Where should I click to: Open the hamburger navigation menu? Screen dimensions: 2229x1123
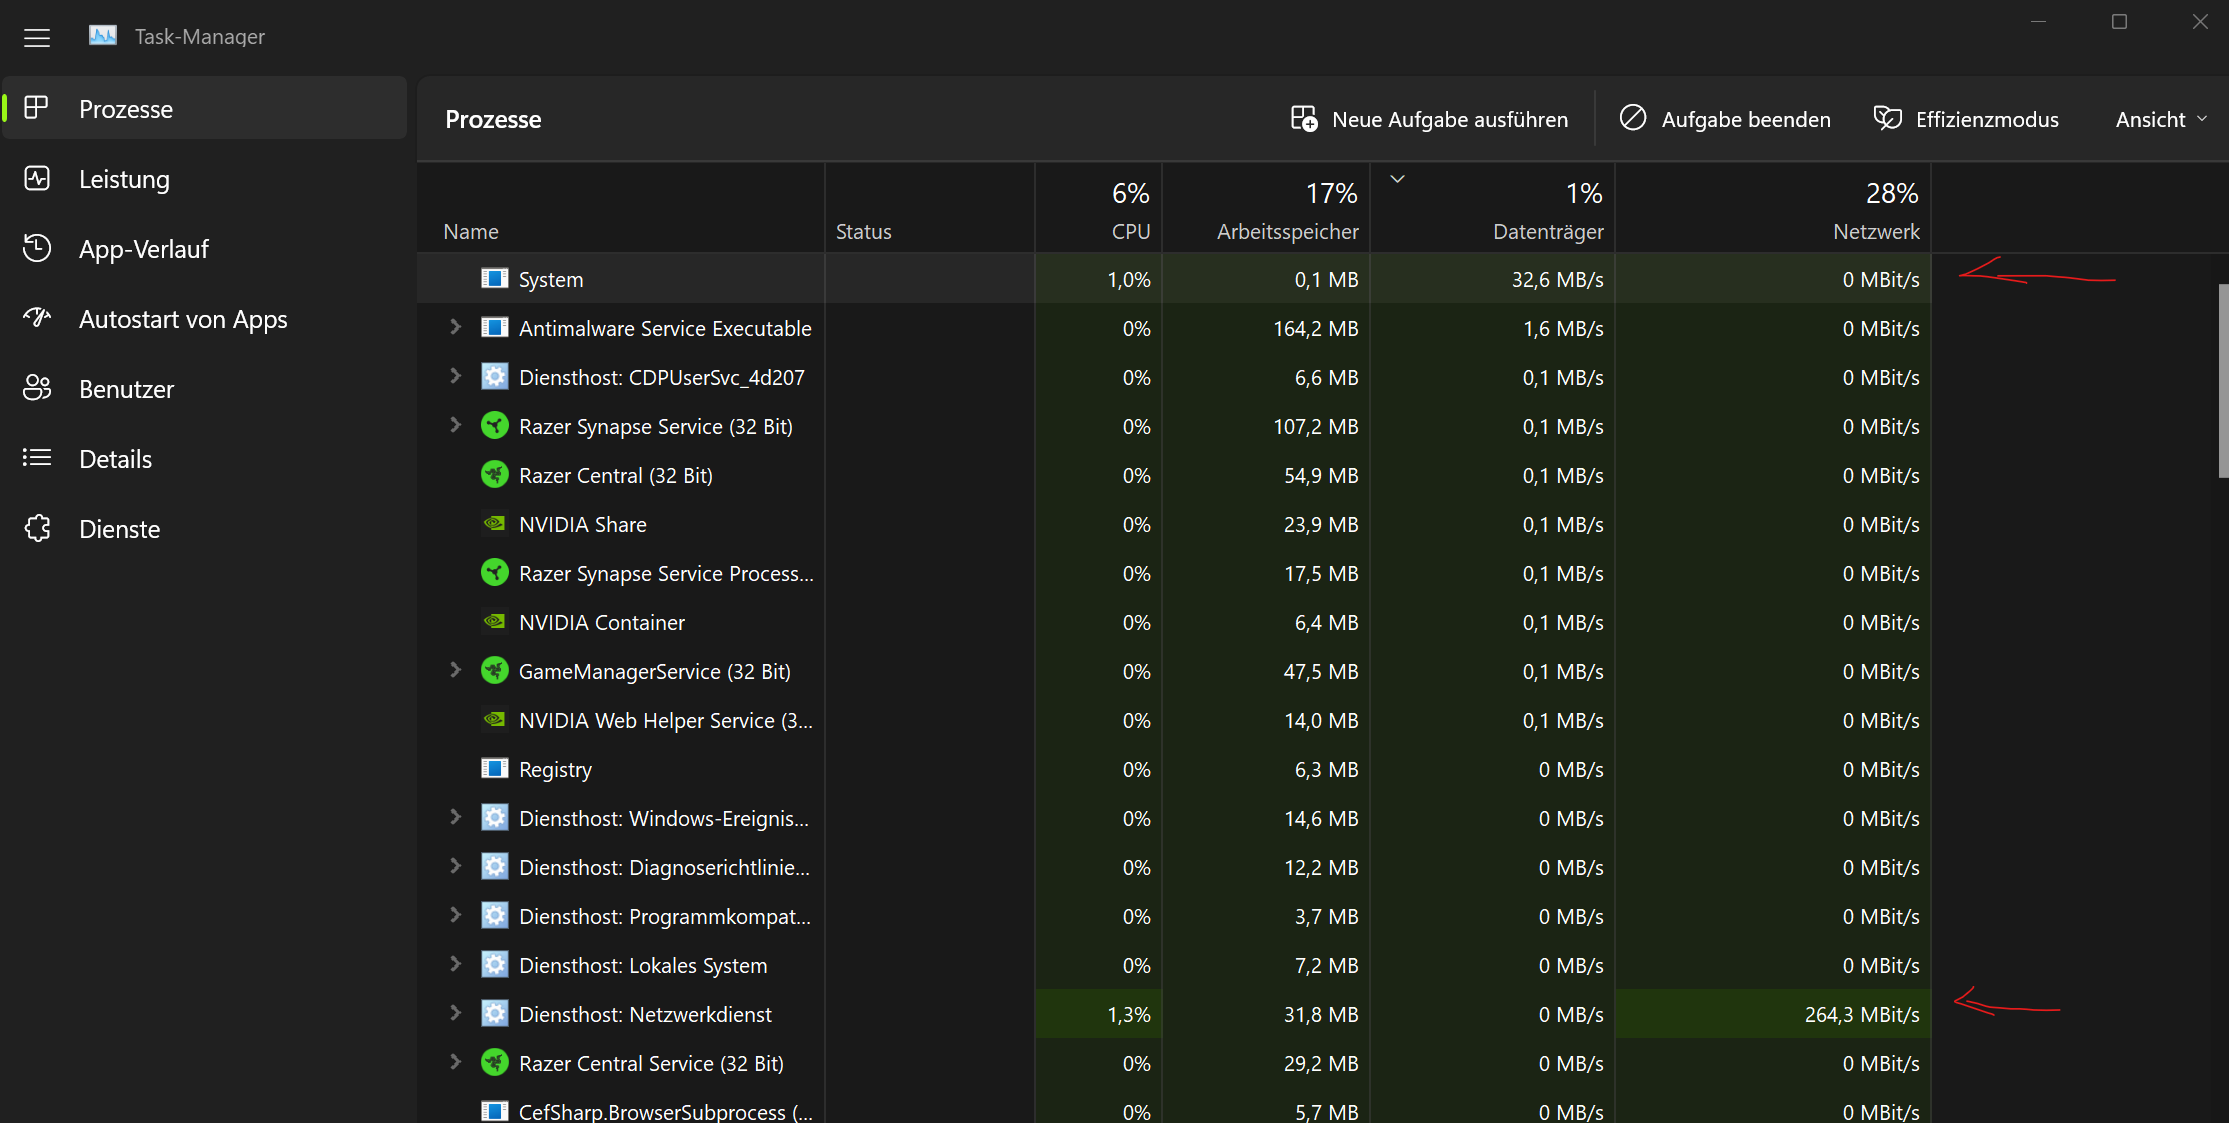tap(37, 38)
